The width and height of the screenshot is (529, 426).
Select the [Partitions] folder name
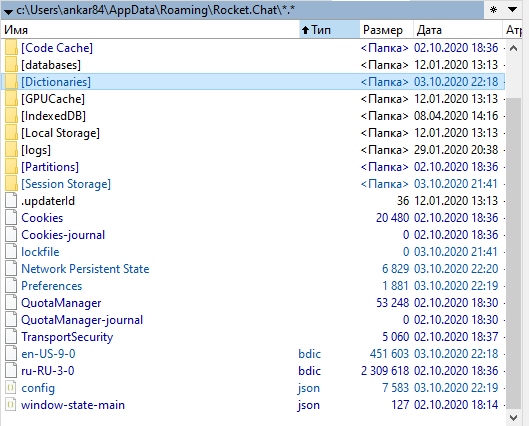click(x=50, y=167)
